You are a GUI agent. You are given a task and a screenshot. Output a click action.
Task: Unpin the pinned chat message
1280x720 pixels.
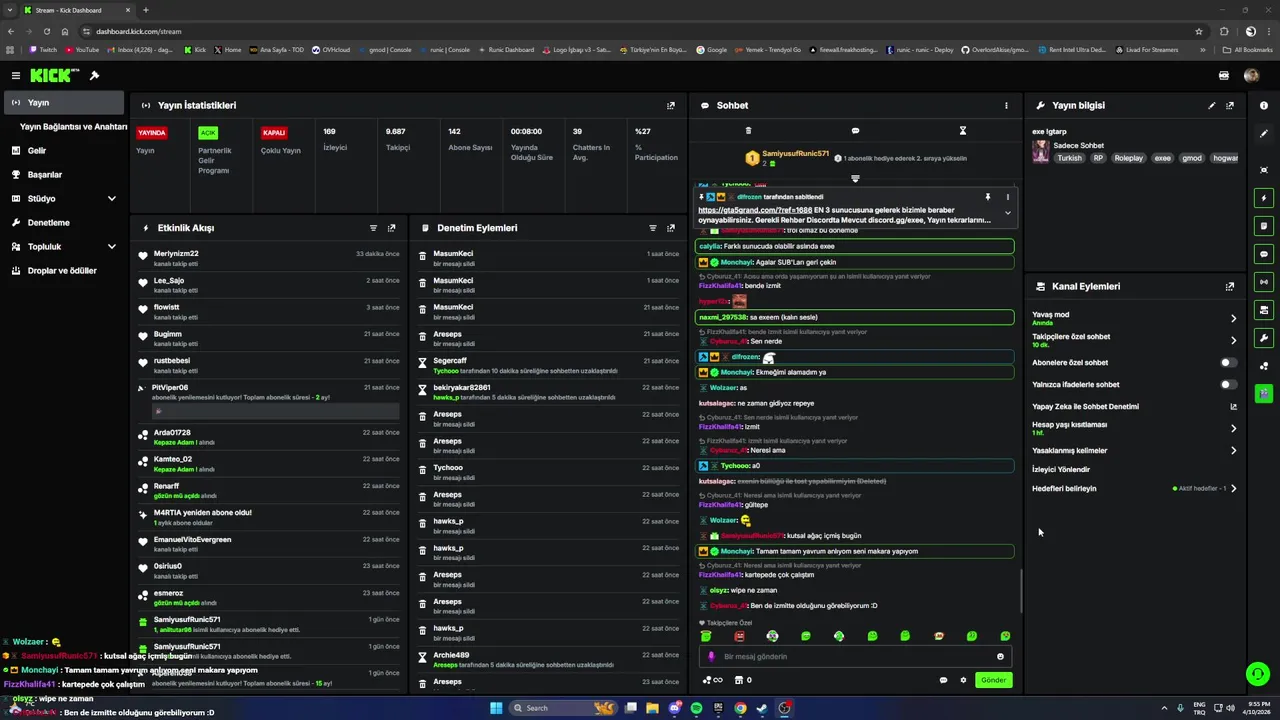click(x=987, y=197)
